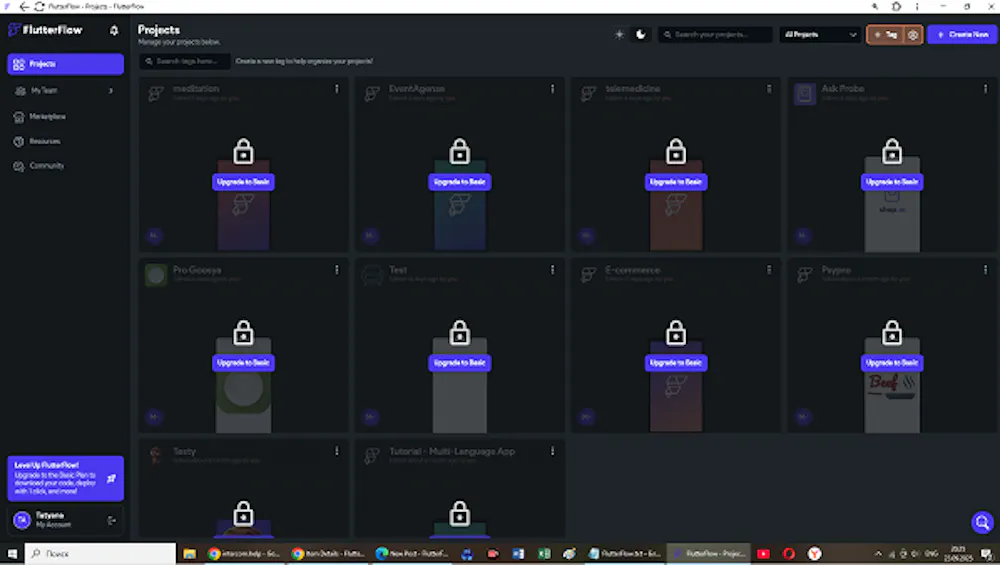This screenshot has height=565, width=1000.
Task: Click the lock on Tutorial - Multi-Language App card
Action: 459,514
